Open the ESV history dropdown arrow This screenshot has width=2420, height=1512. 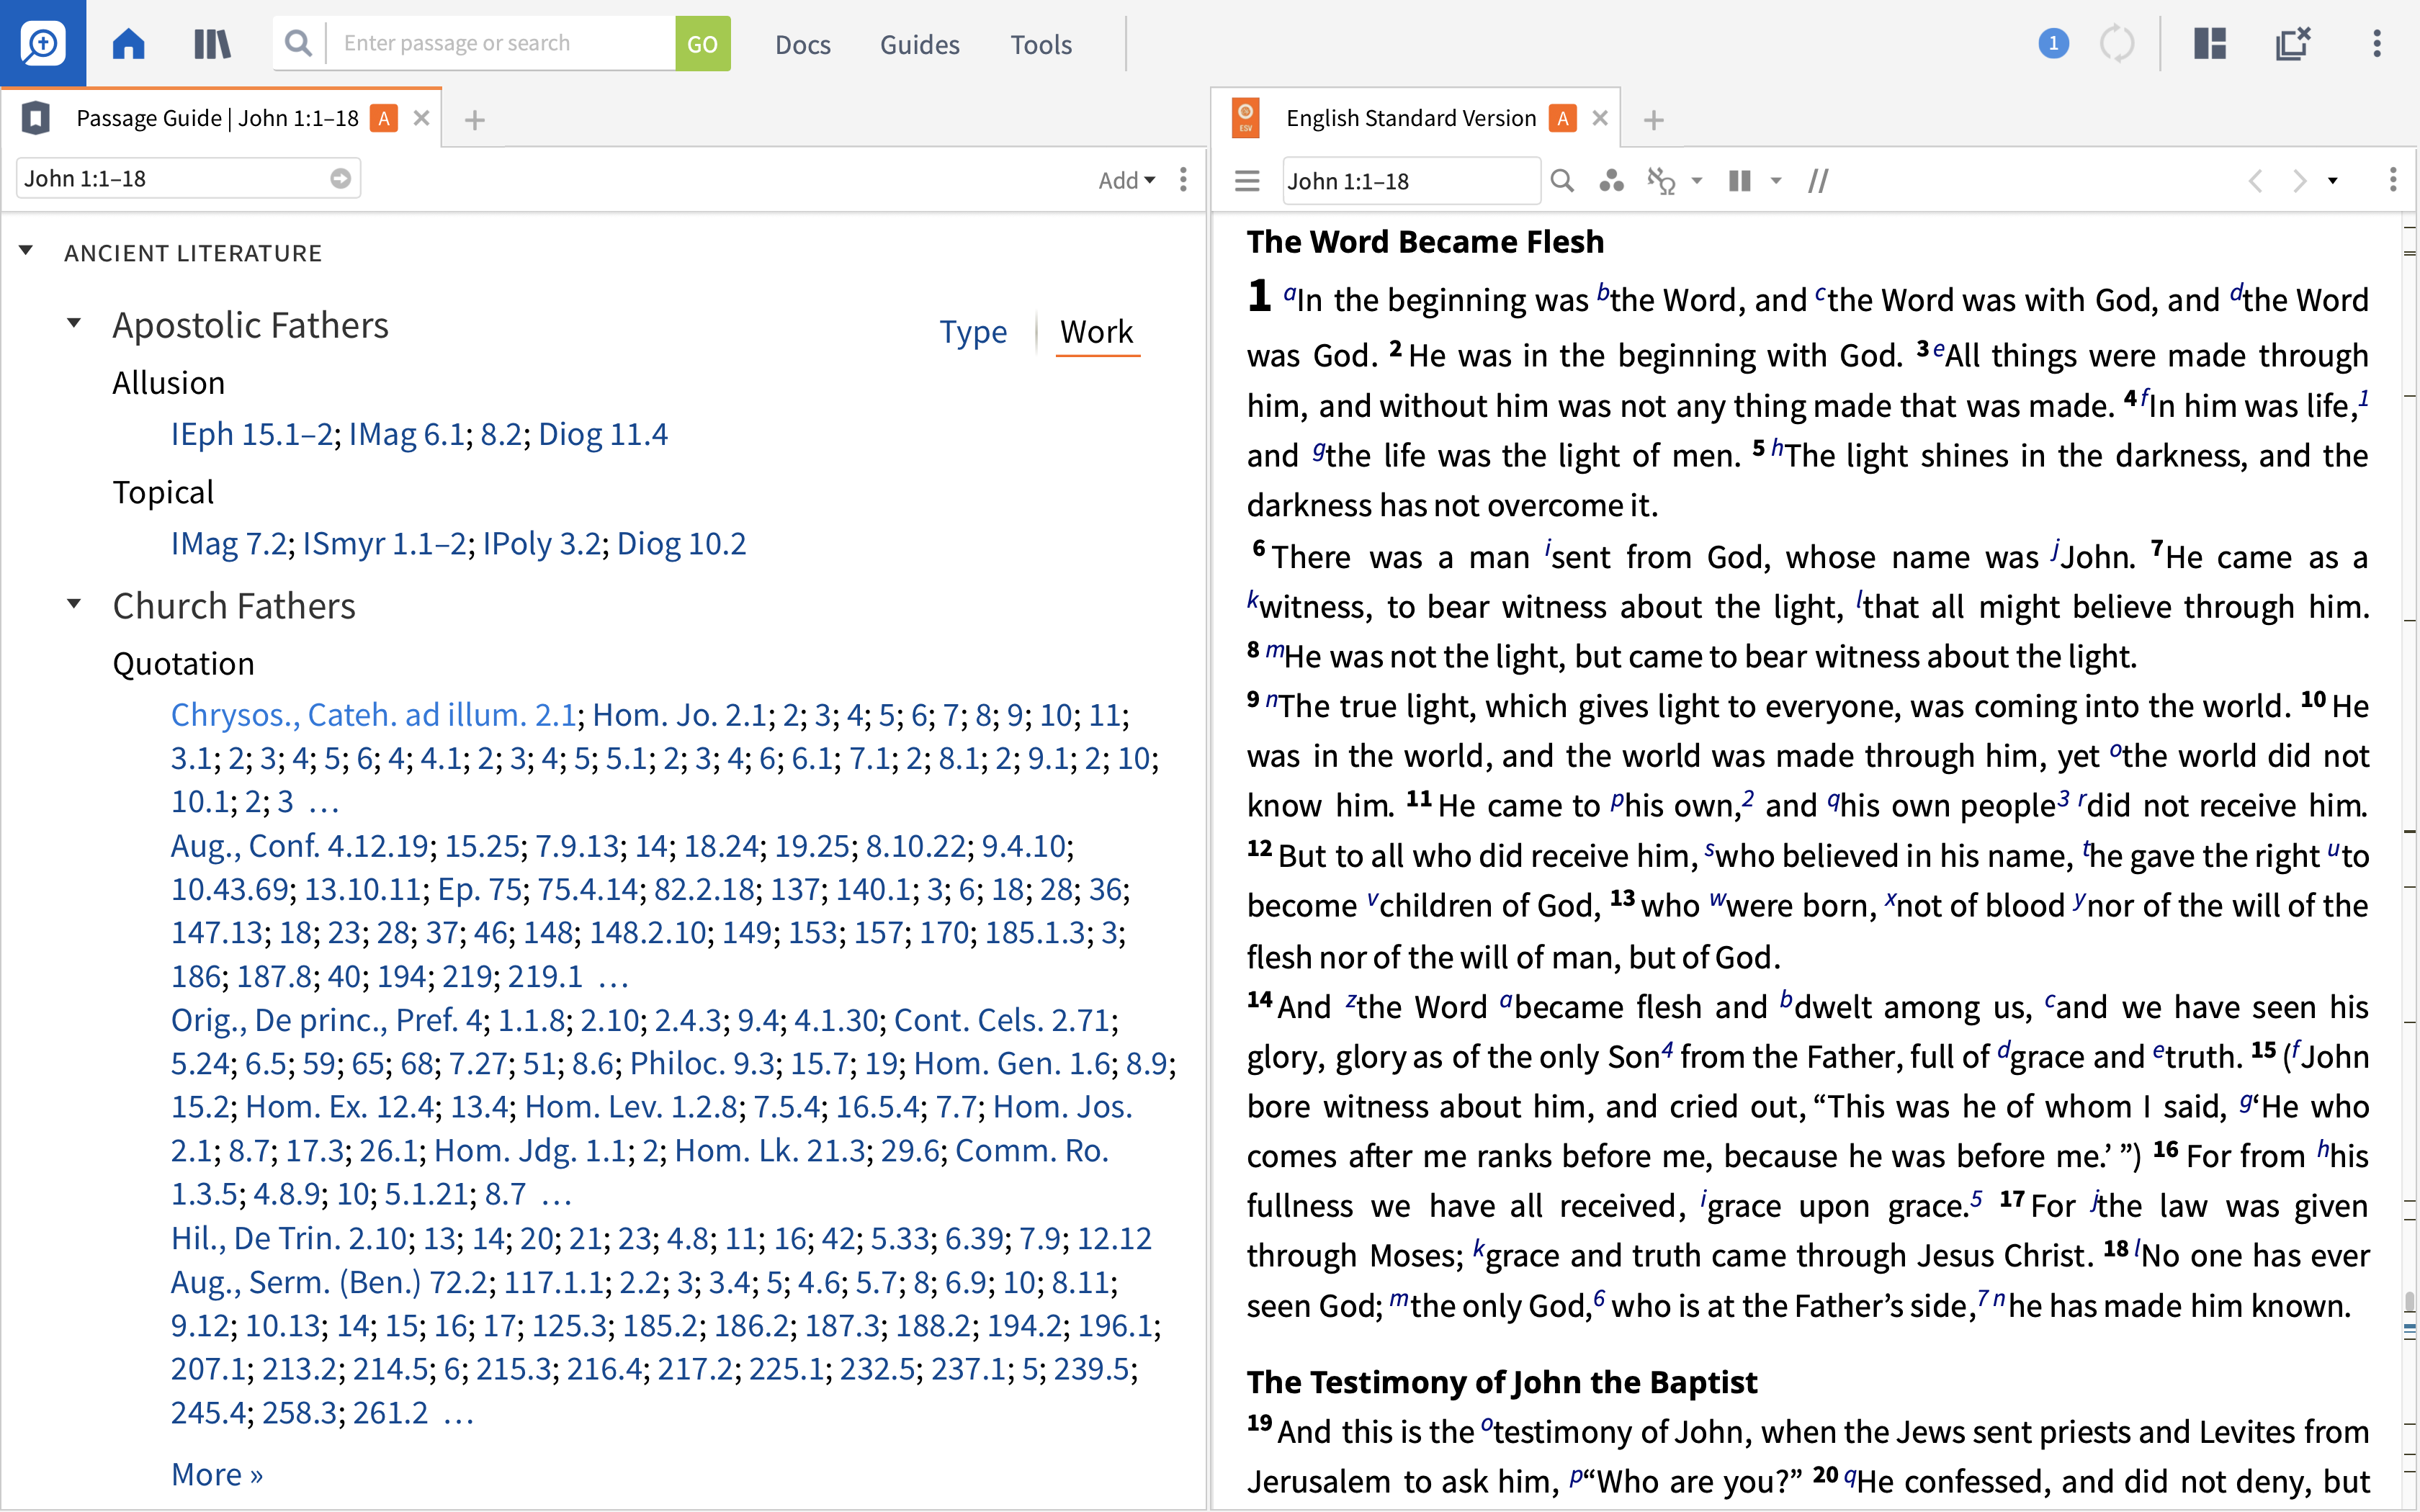pyautogui.click(x=2333, y=181)
